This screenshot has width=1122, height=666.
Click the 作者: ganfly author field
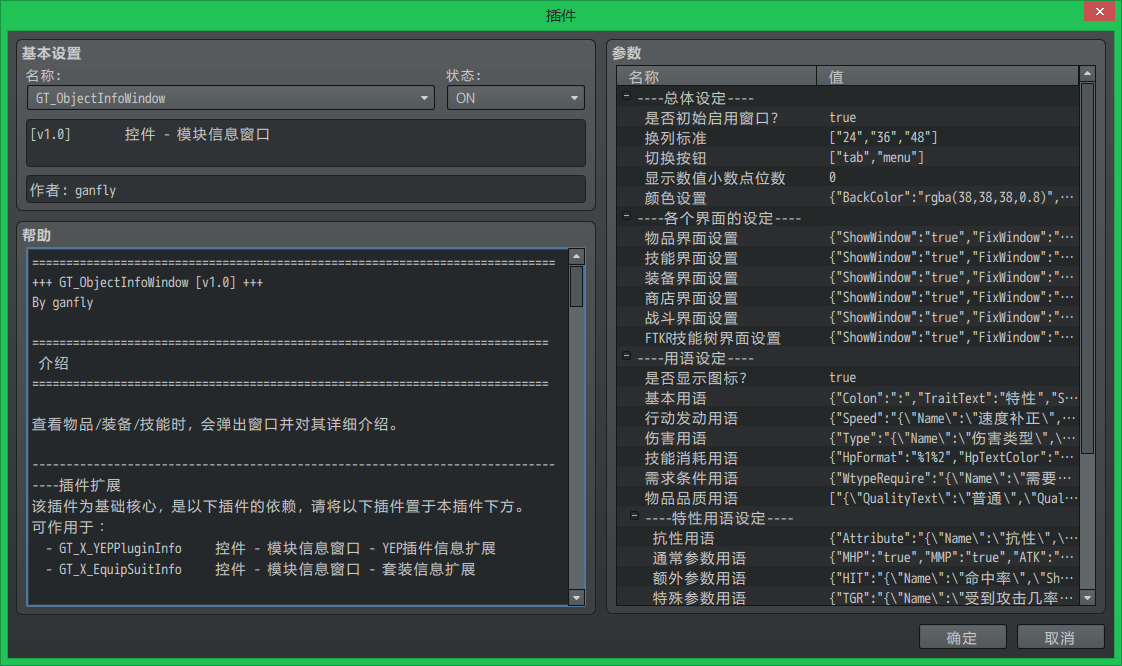pyautogui.click(x=306, y=190)
